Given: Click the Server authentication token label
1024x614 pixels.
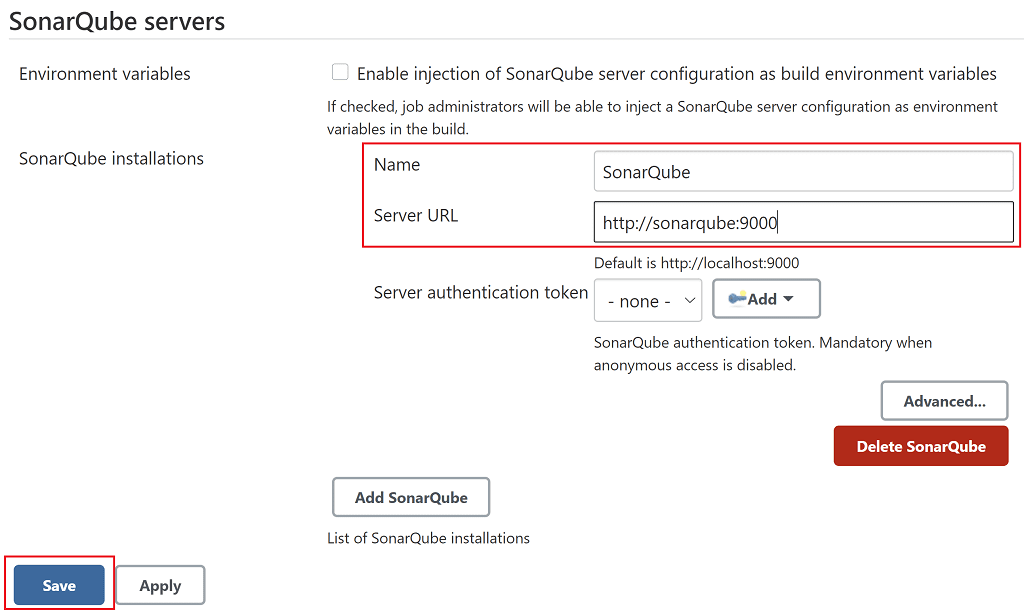Looking at the screenshot, I should (x=480, y=293).
